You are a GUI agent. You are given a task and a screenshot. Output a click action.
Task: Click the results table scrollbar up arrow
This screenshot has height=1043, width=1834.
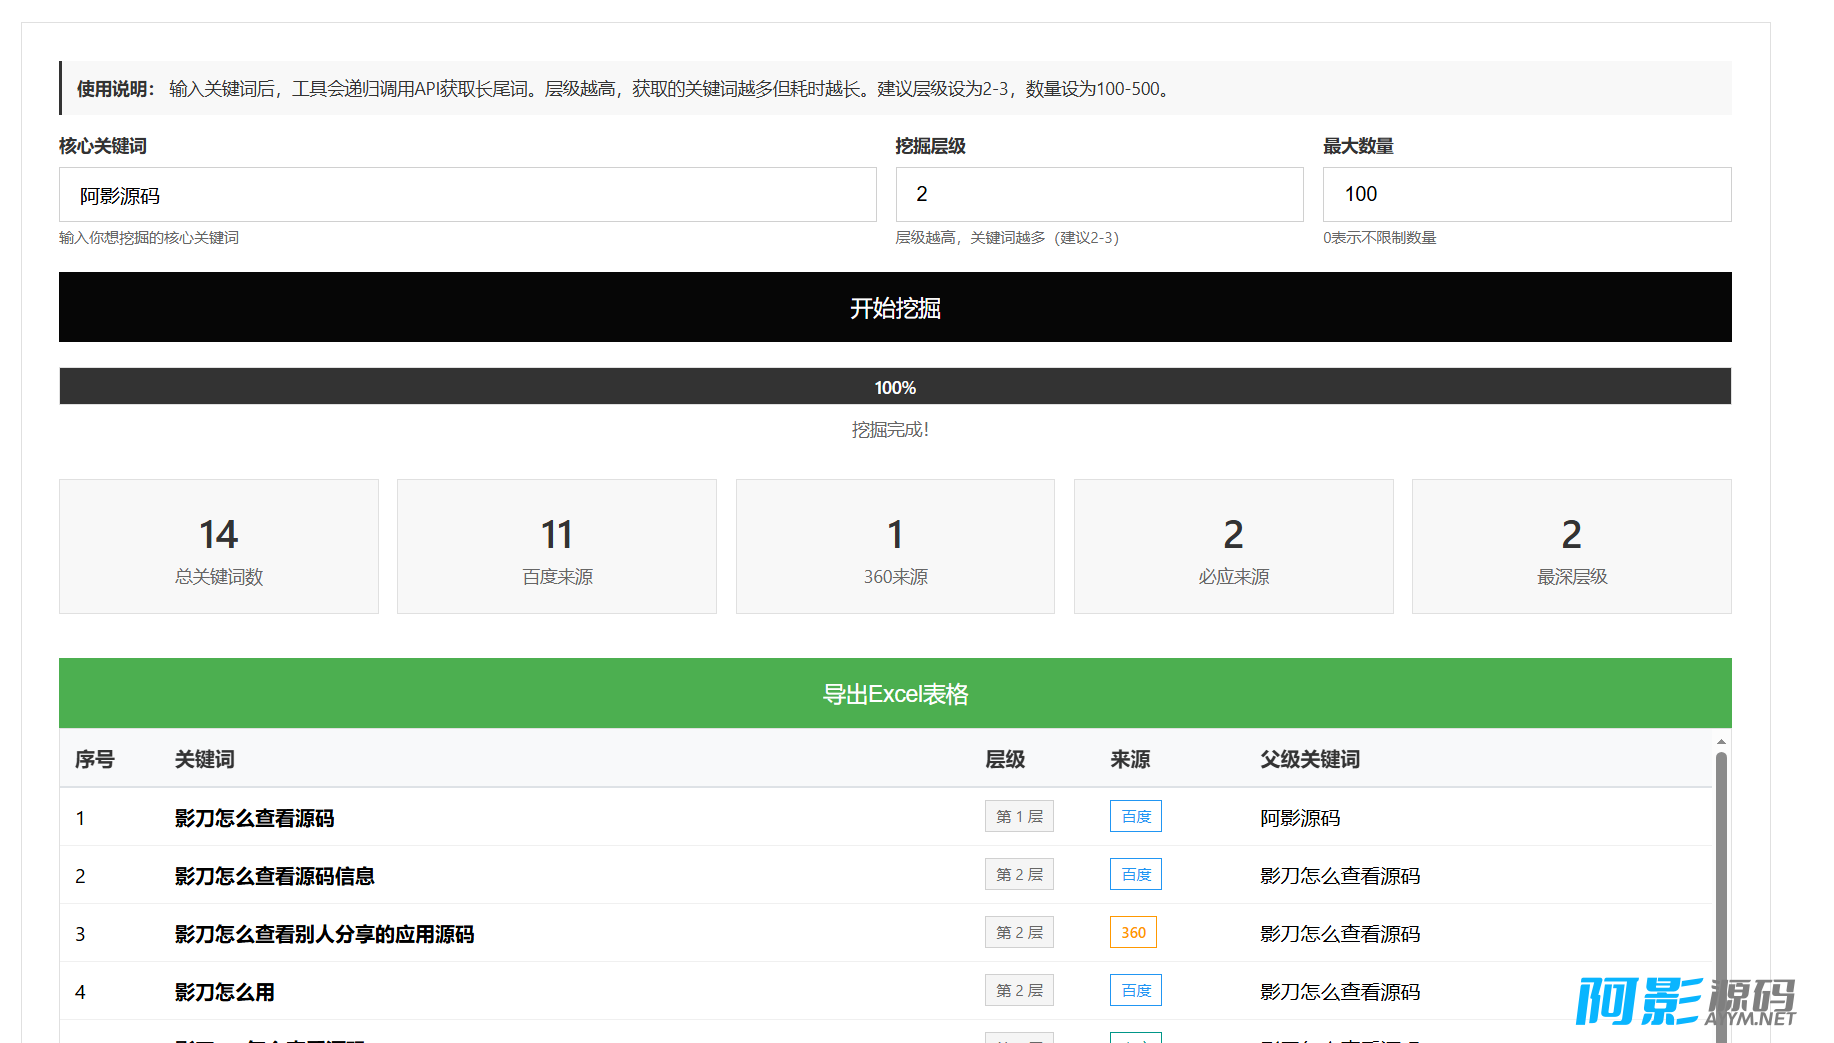tap(1721, 742)
